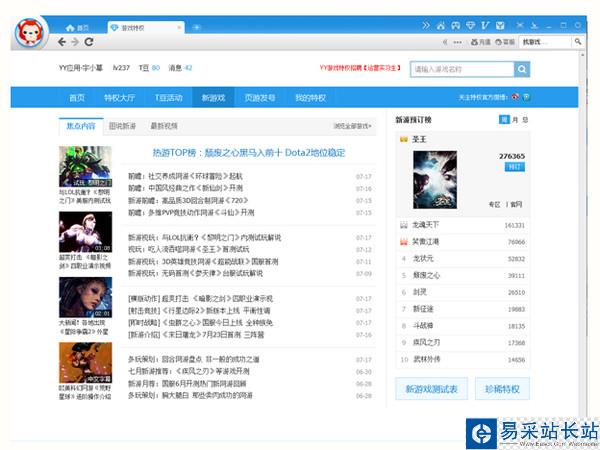The image size is (600, 450).
Task: Open 武林外传 ranked tenth
Action: [426, 359]
